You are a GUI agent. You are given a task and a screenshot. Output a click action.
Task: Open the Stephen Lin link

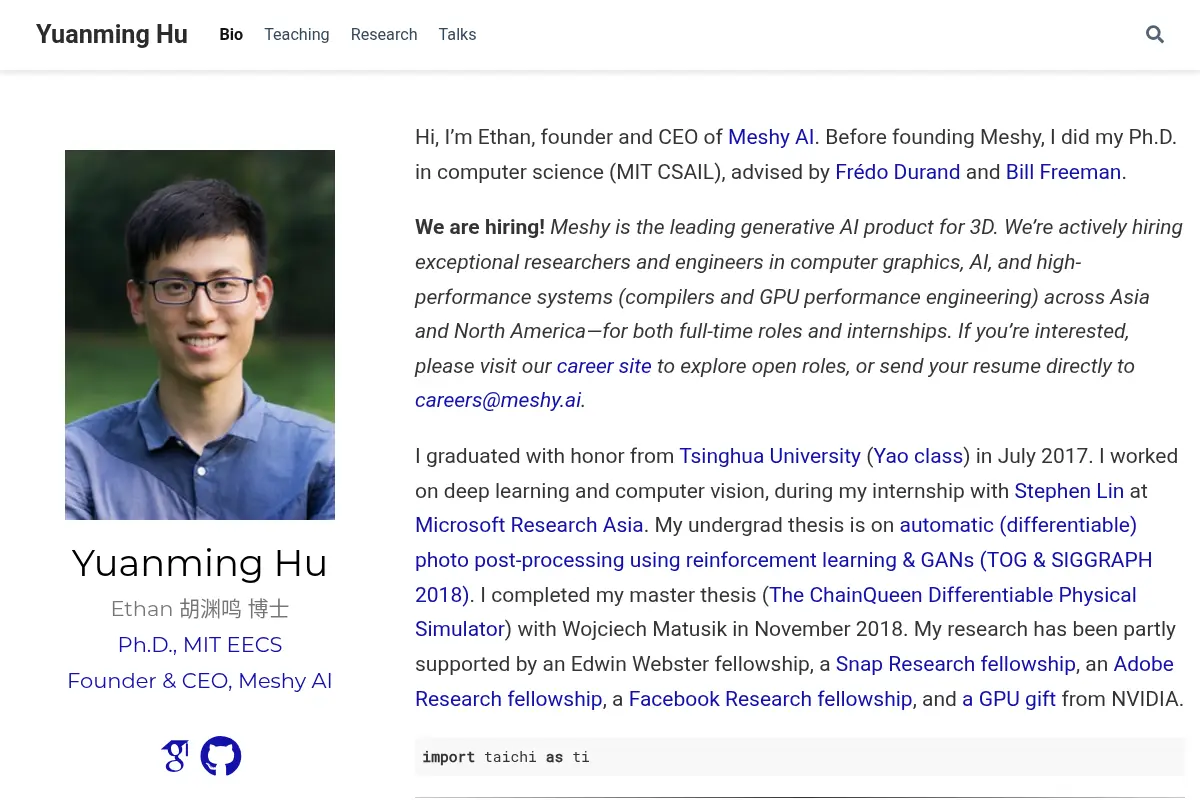tap(1069, 491)
